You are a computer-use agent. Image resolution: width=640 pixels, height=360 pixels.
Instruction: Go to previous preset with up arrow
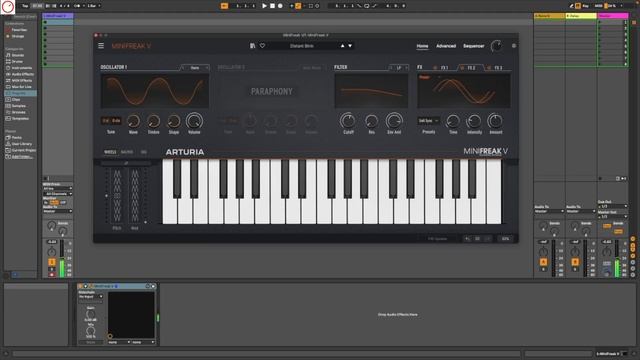coord(342,46)
